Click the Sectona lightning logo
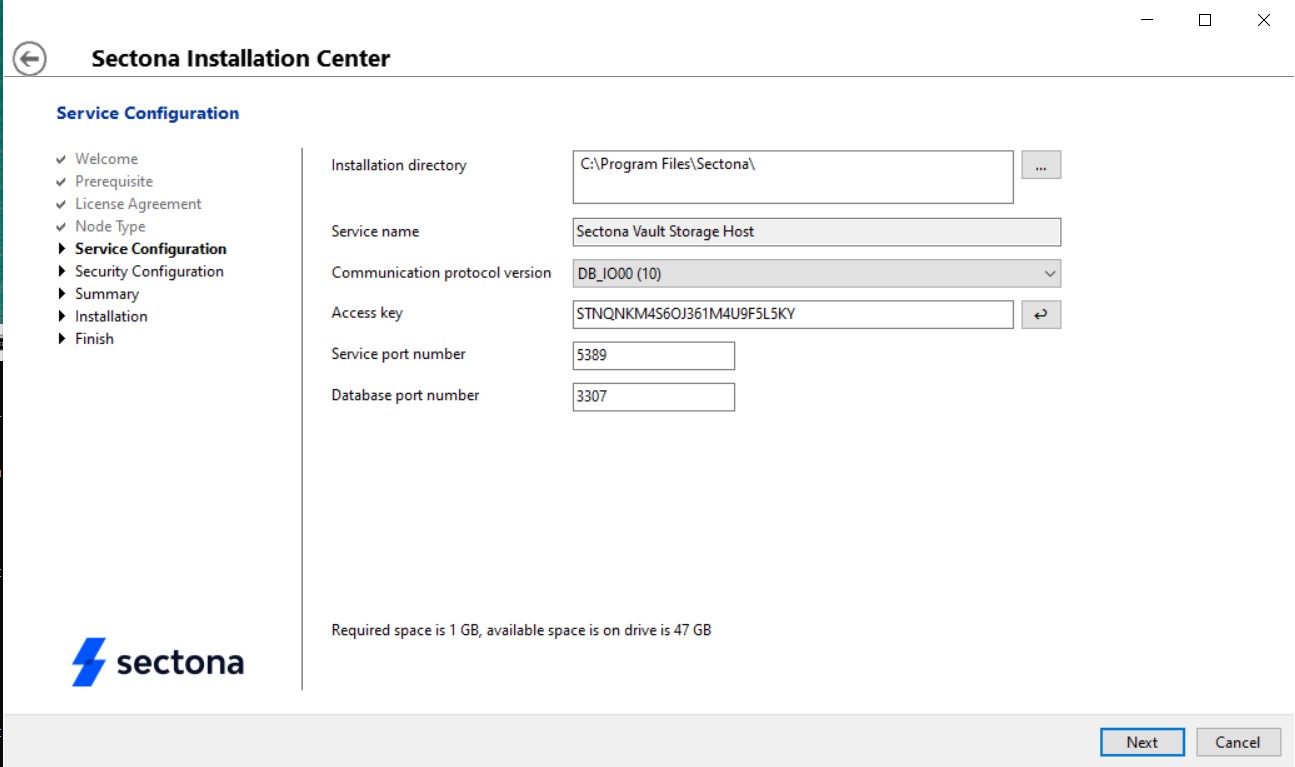This screenshot has width=1295, height=767. tap(89, 662)
